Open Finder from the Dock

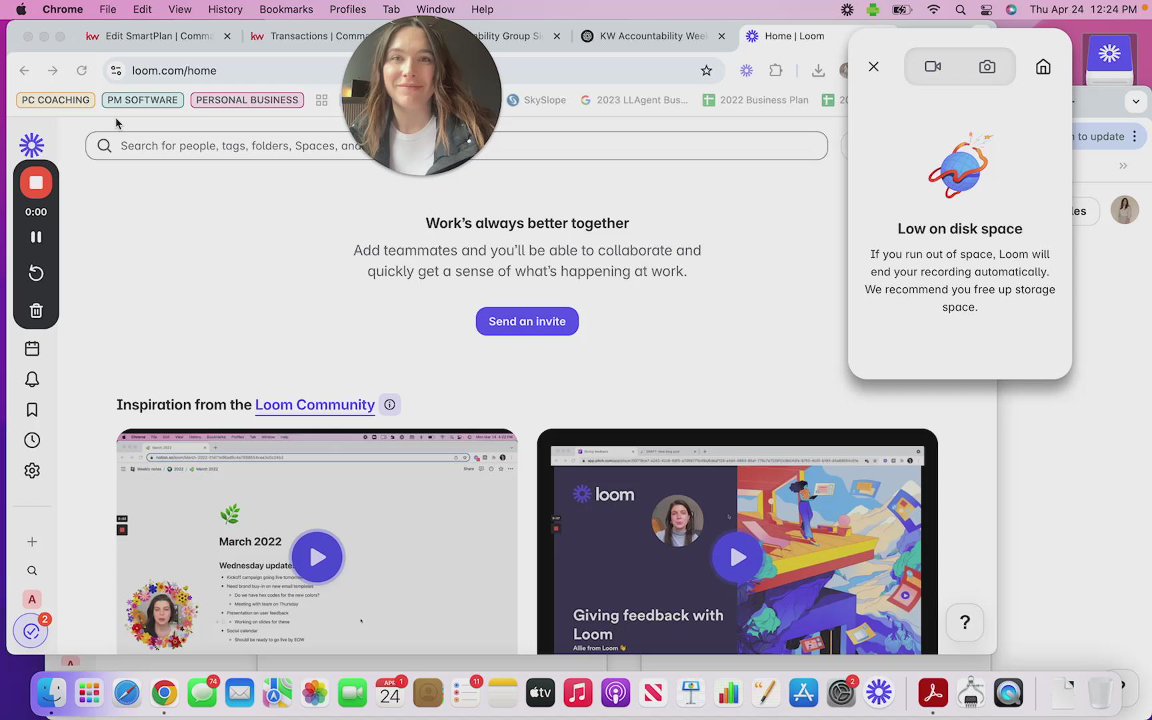(51, 692)
